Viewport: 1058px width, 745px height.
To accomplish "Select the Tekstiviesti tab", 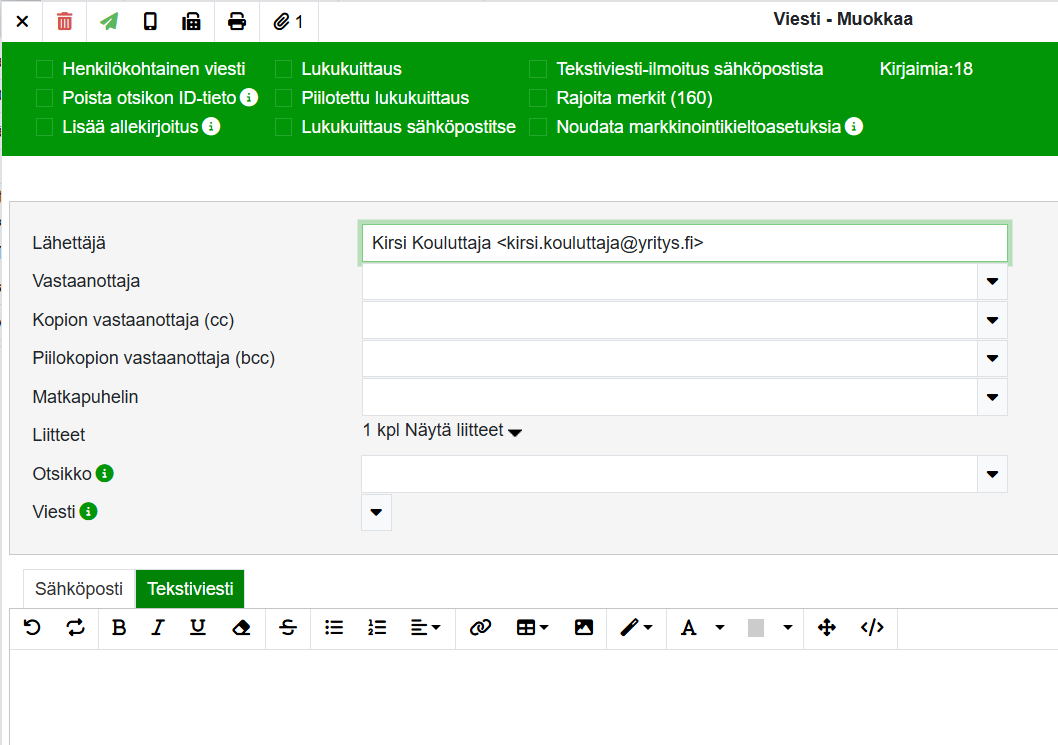I will (190, 589).
